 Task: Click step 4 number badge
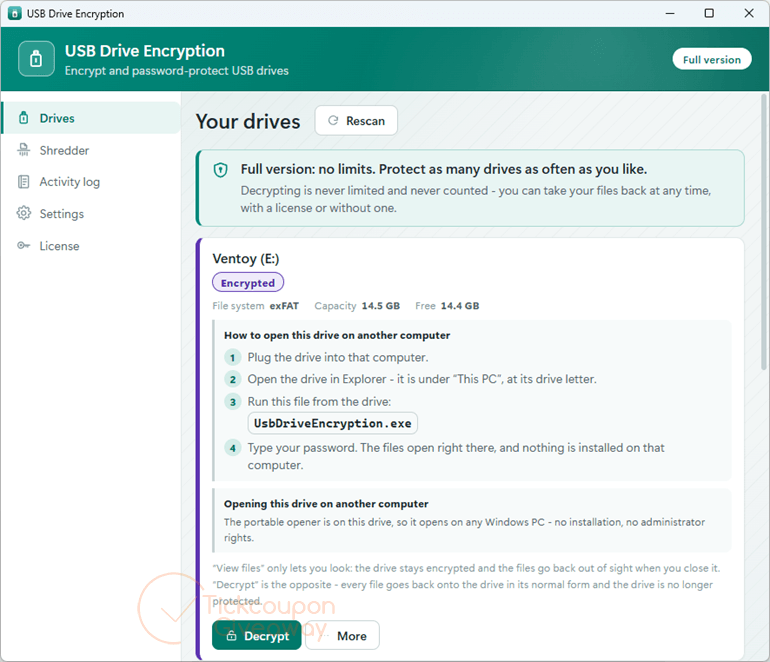tap(233, 448)
